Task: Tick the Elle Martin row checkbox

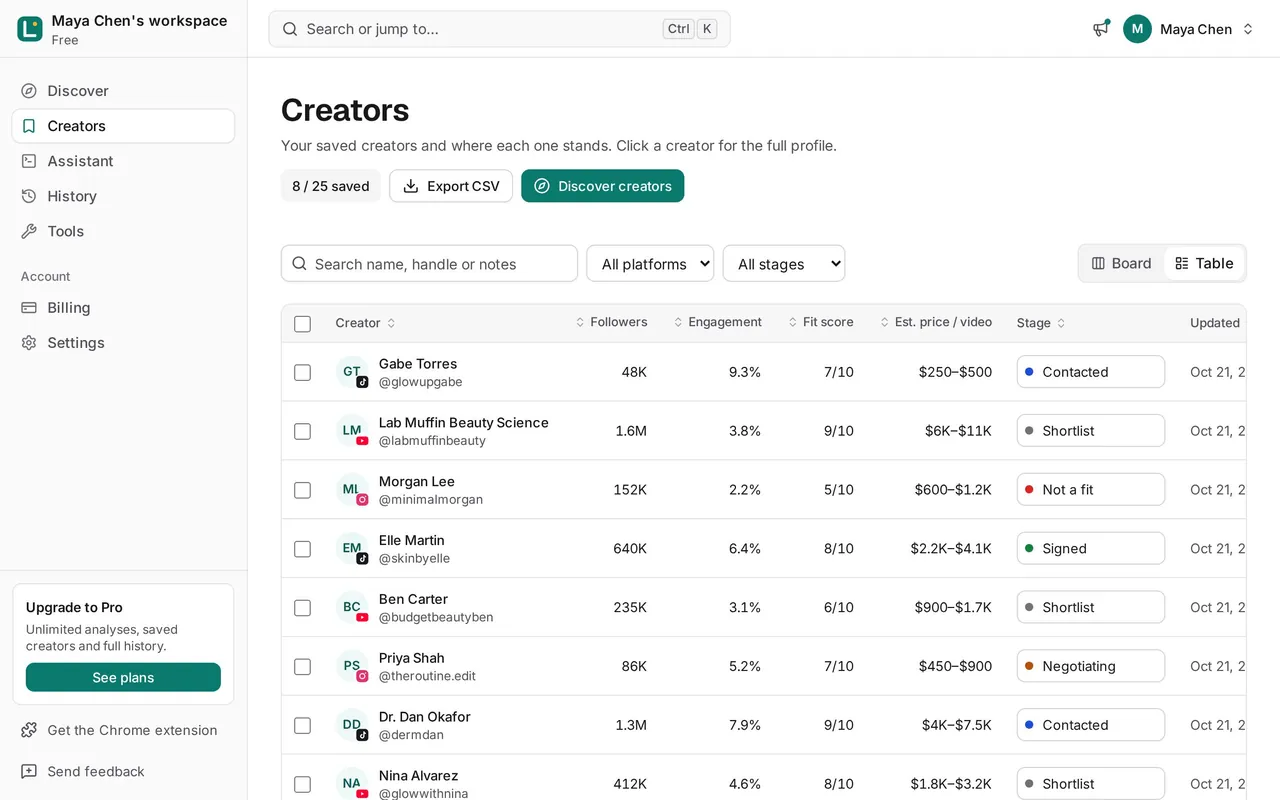Action: coord(302,549)
